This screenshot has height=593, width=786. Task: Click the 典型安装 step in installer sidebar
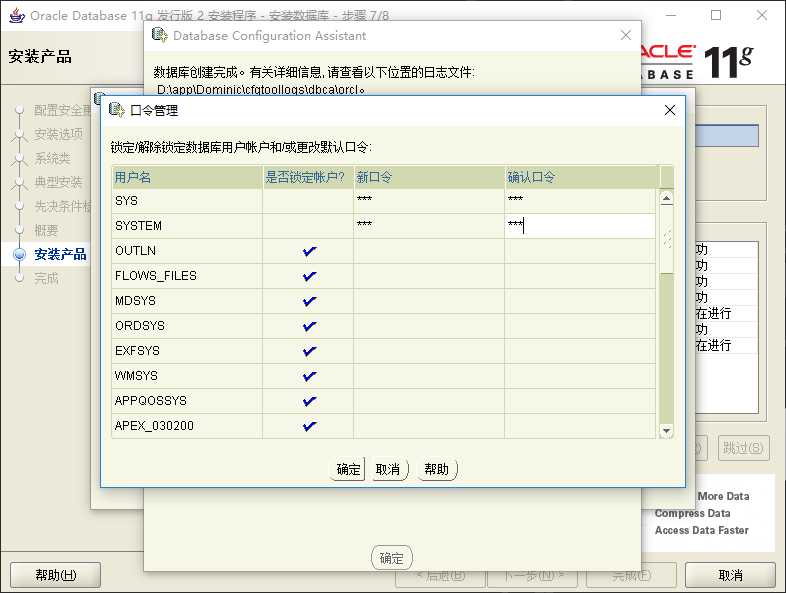click(x=58, y=182)
